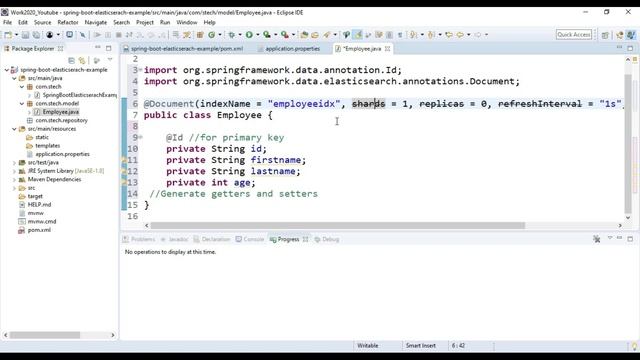Click the New Java Class icon

click(x=211, y=35)
